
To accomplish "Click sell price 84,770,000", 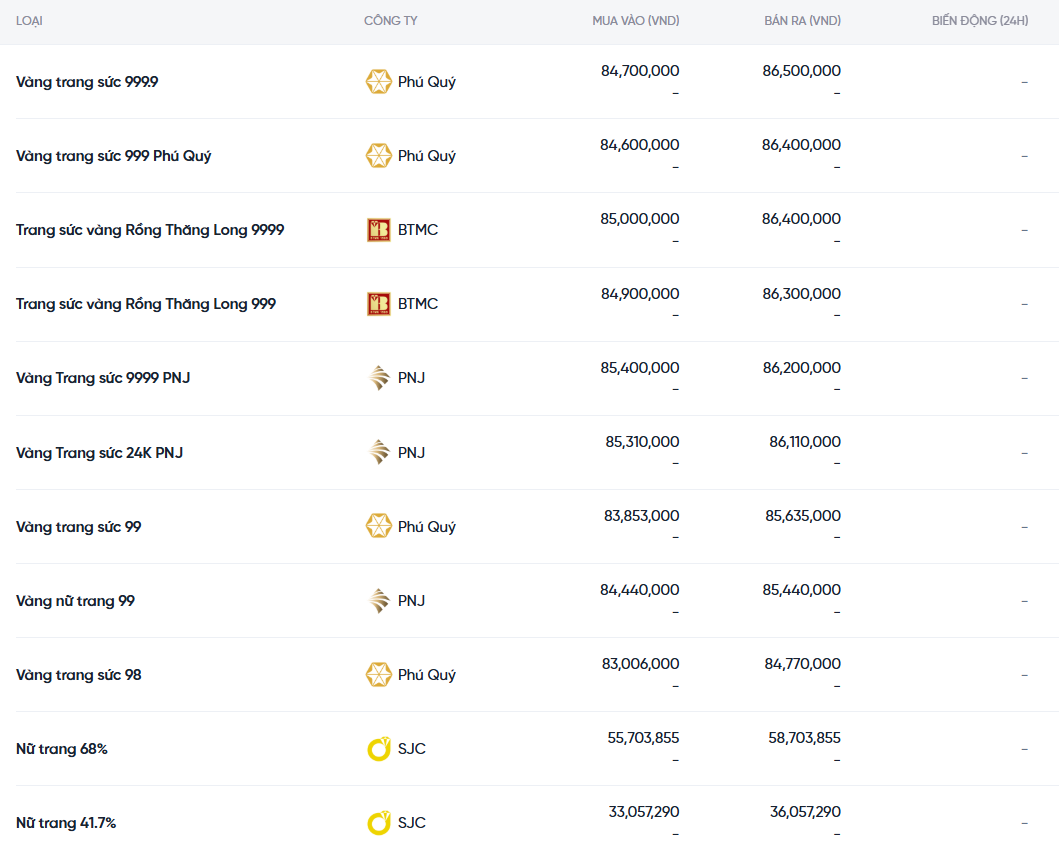I will [802, 665].
